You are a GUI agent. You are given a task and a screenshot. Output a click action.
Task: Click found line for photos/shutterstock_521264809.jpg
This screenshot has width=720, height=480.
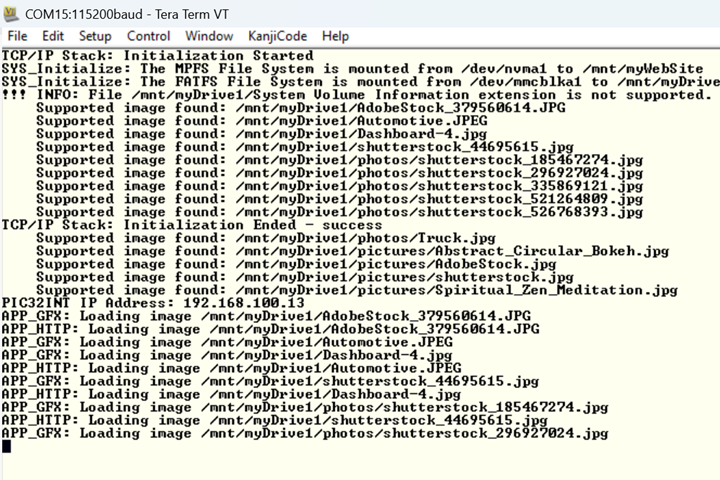(340, 199)
